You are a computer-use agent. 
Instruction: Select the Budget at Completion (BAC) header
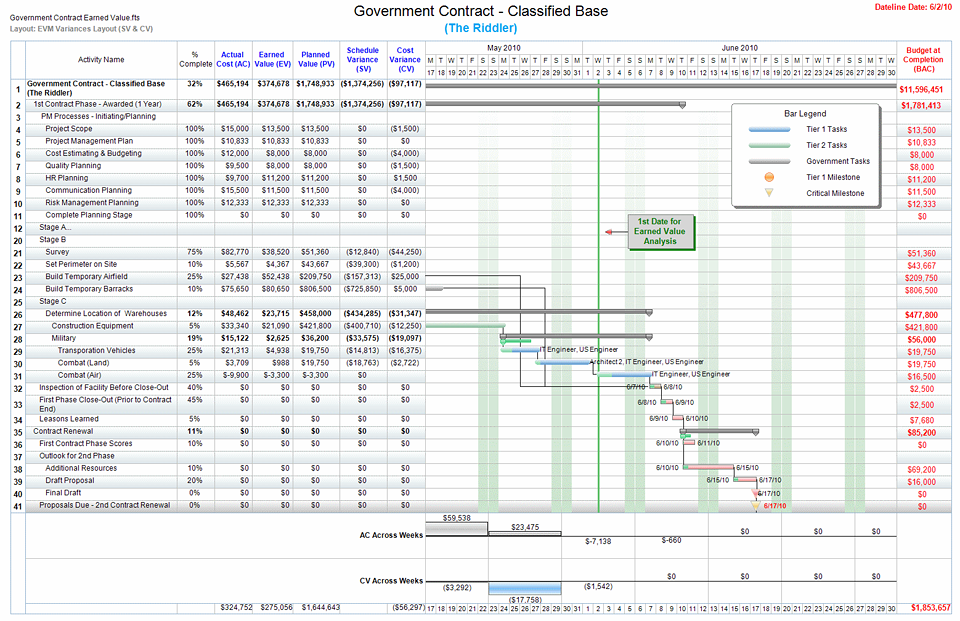pyautogui.click(x=922, y=60)
